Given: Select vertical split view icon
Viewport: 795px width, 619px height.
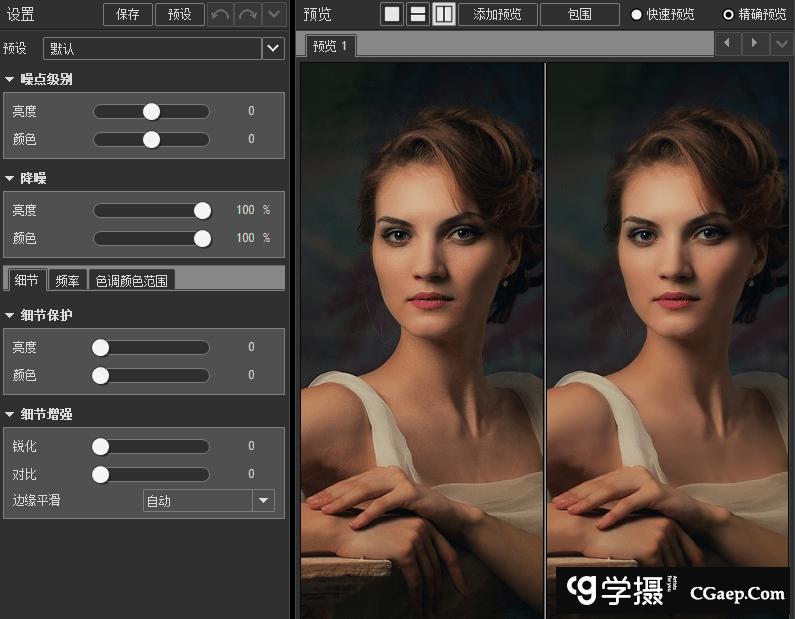Looking at the screenshot, I should tap(444, 14).
